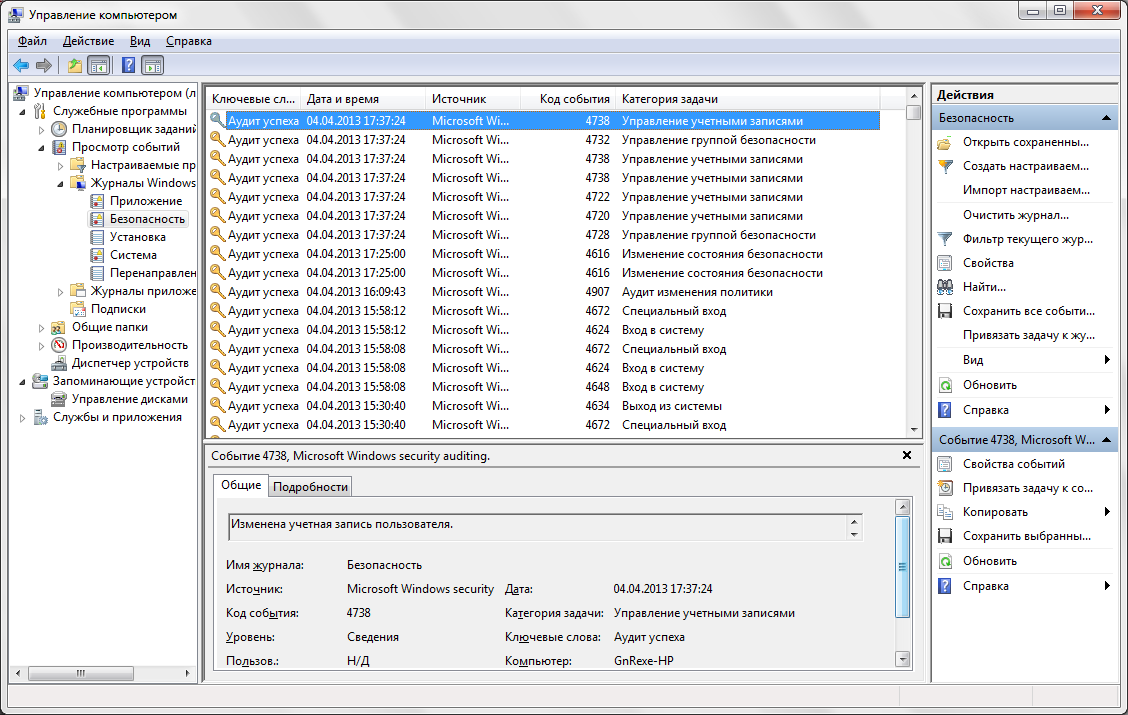The height and width of the screenshot is (715, 1128).
Task: Click Импорт настраиваем... action
Action: [1027, 191]
